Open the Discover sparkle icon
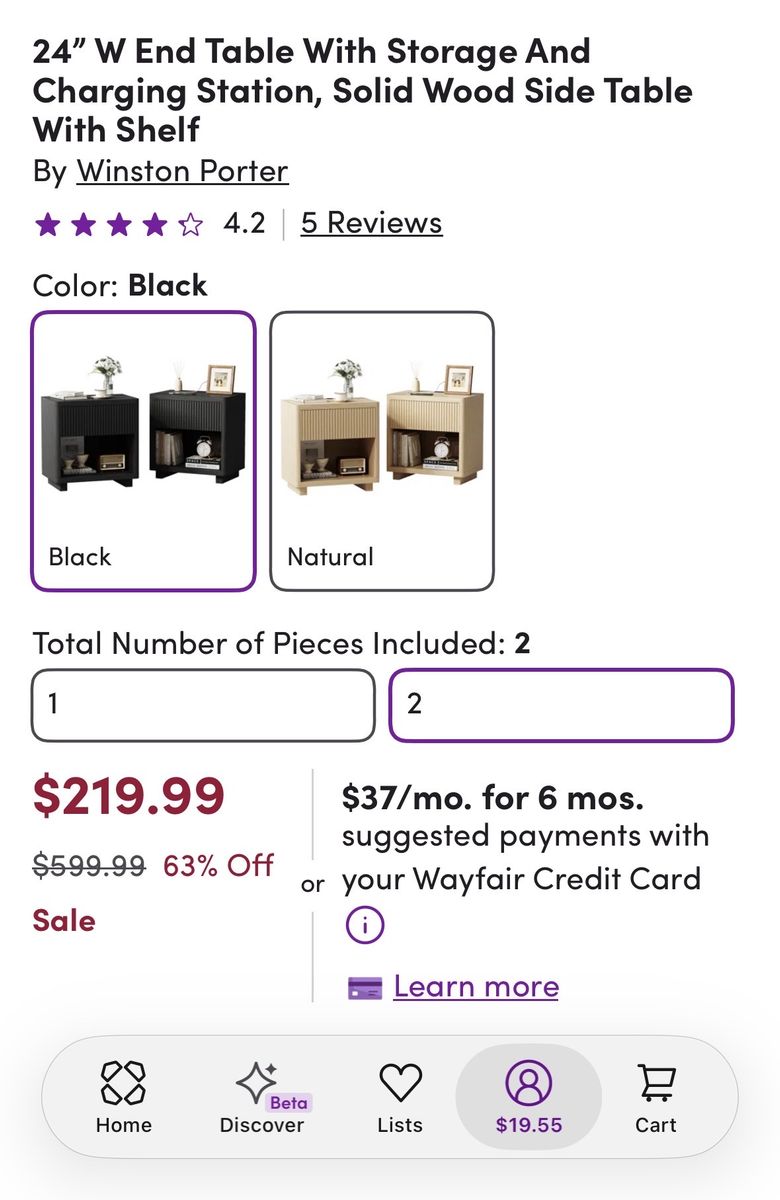 pyautogui.click(x=256, y=1083)
